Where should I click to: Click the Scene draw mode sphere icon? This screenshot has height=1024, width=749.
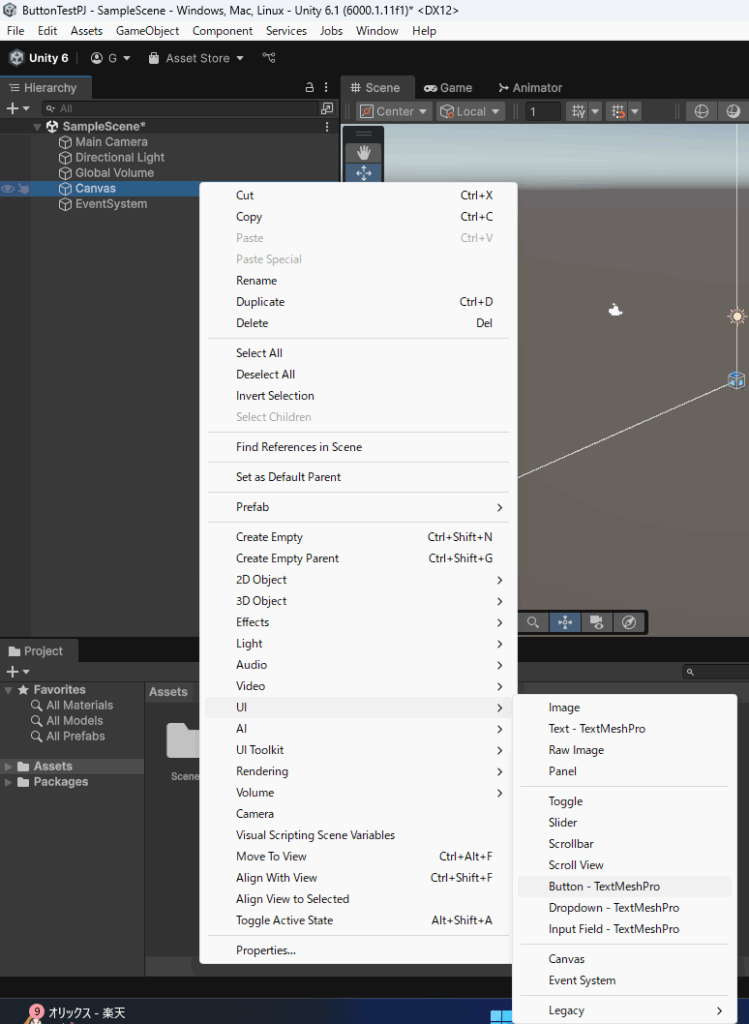701,111
